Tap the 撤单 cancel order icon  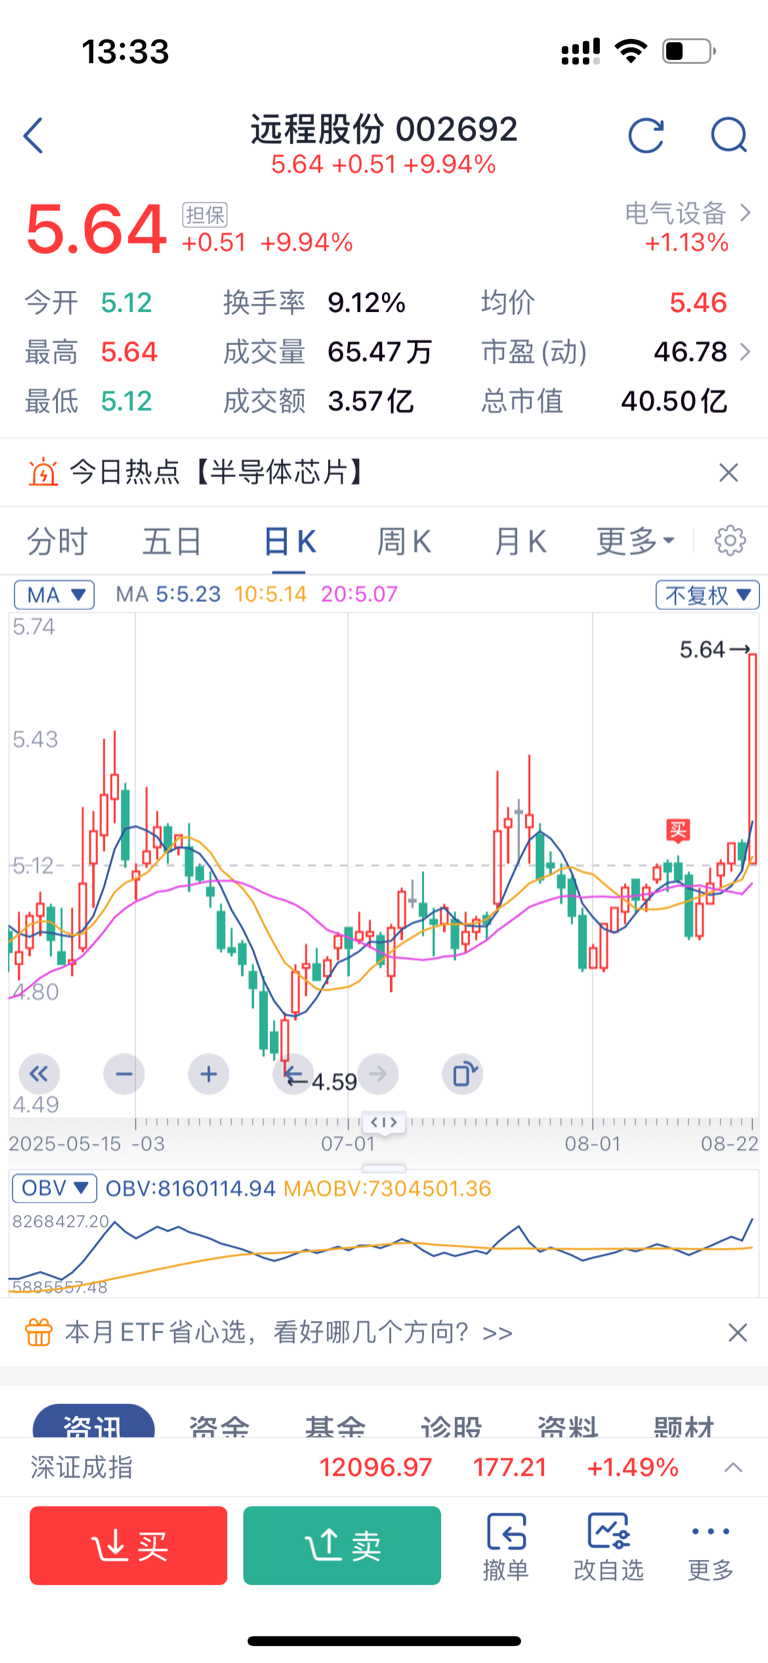click(506, 1546)
